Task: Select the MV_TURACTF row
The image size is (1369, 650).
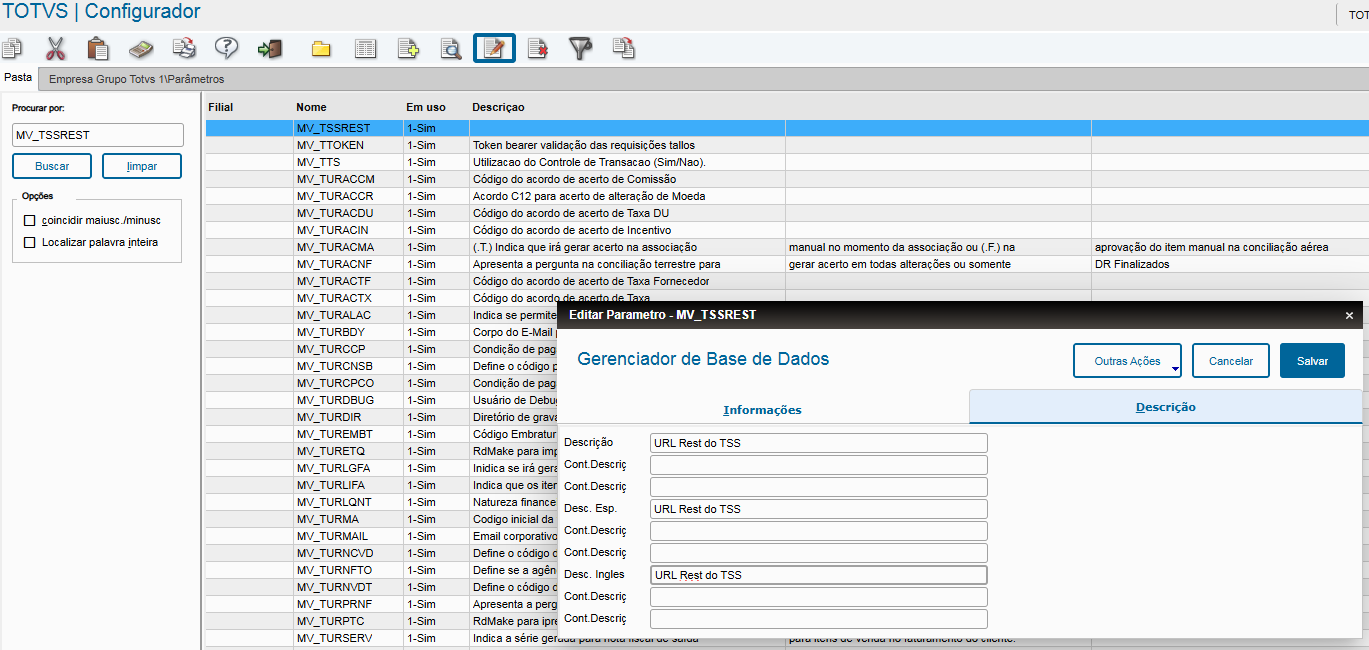Action: pyautogui.click(x=787, y=281)
